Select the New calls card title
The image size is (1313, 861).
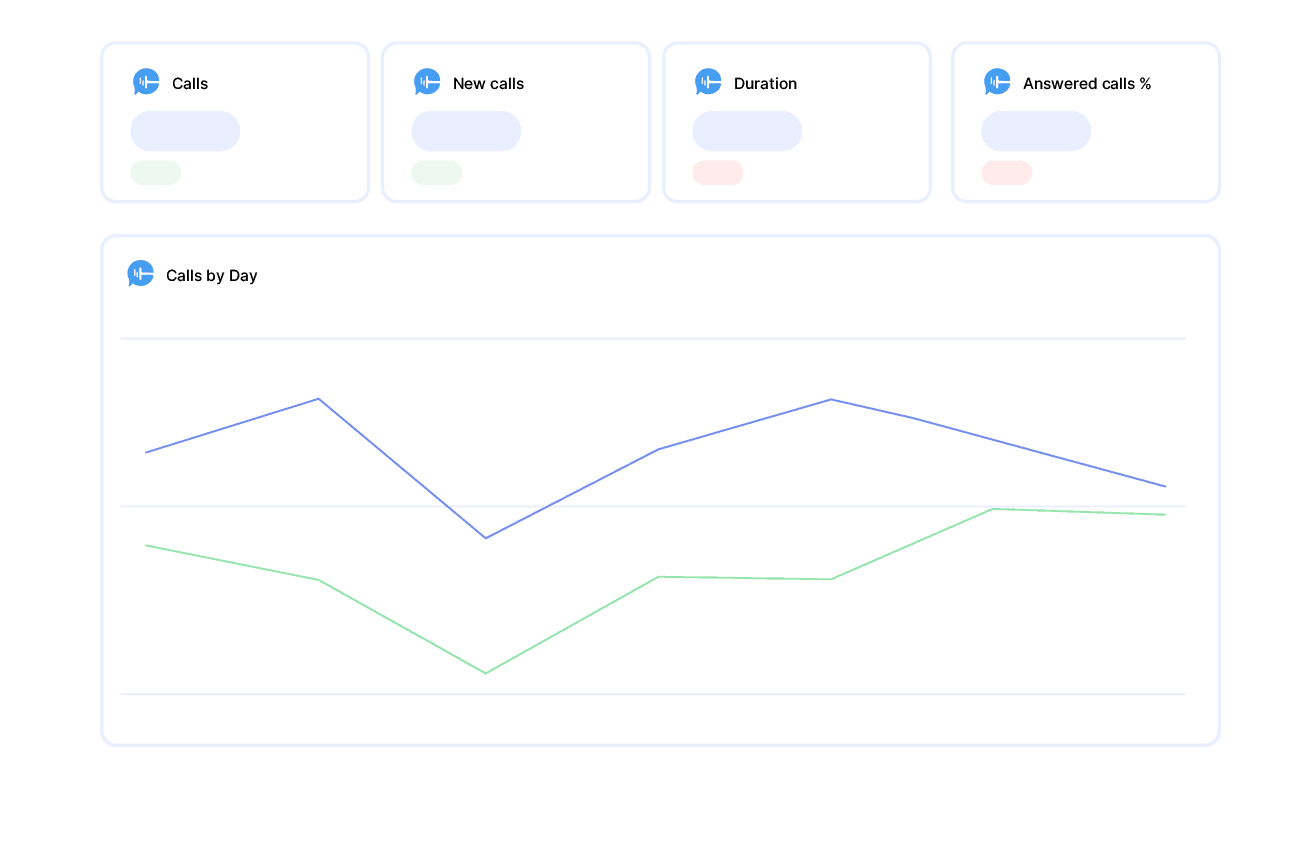point(488,84)
